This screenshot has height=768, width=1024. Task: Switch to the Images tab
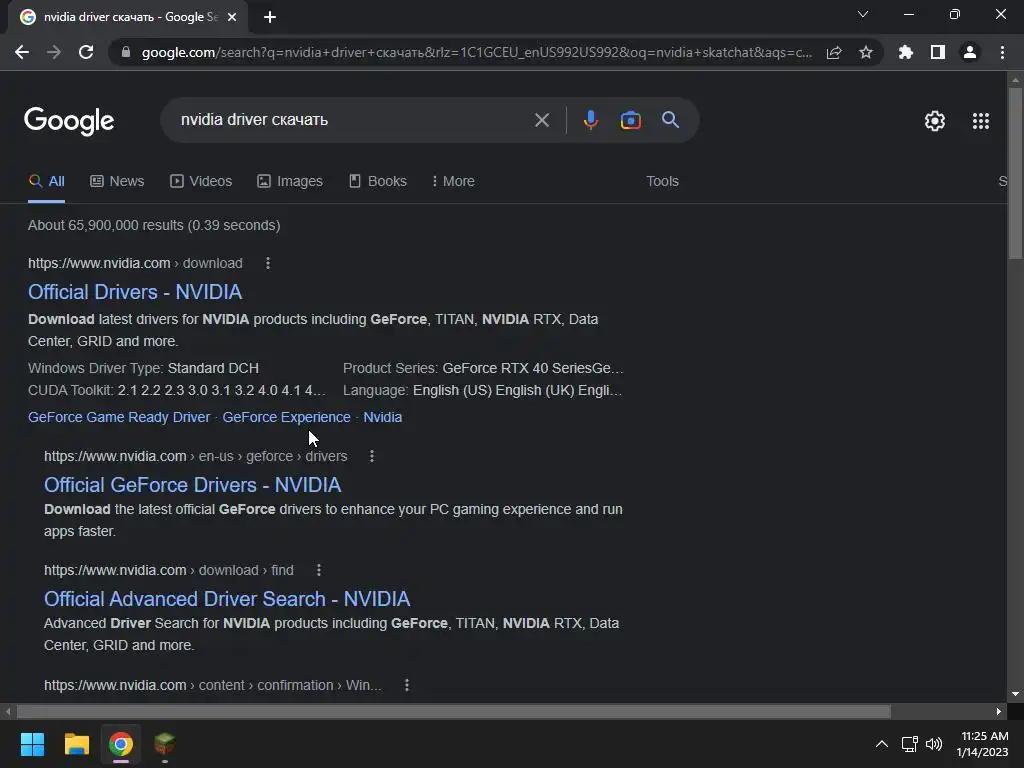pyautogui.click(x=290, y=182)
